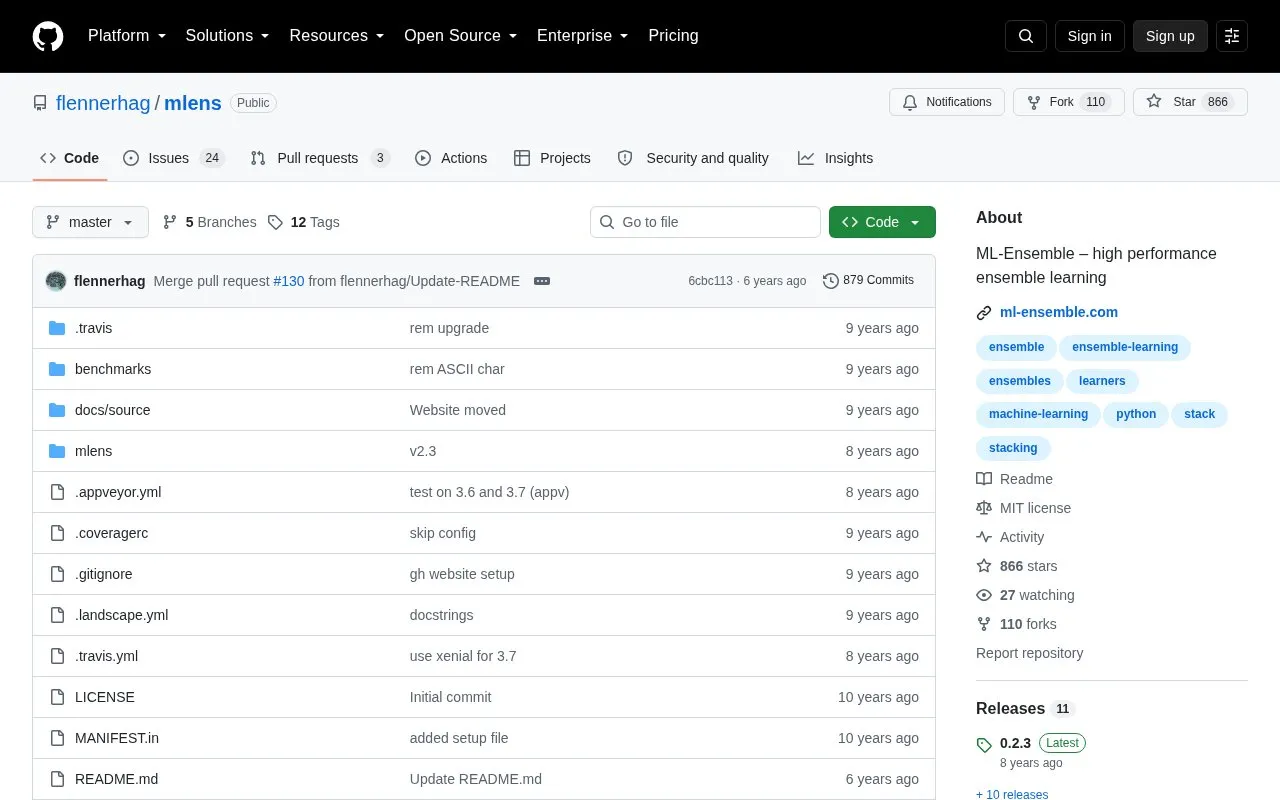Click the commit details ellipsis icon
Image resolution: width=1280 pixels, height=800 pixels.
pos(542,281)
